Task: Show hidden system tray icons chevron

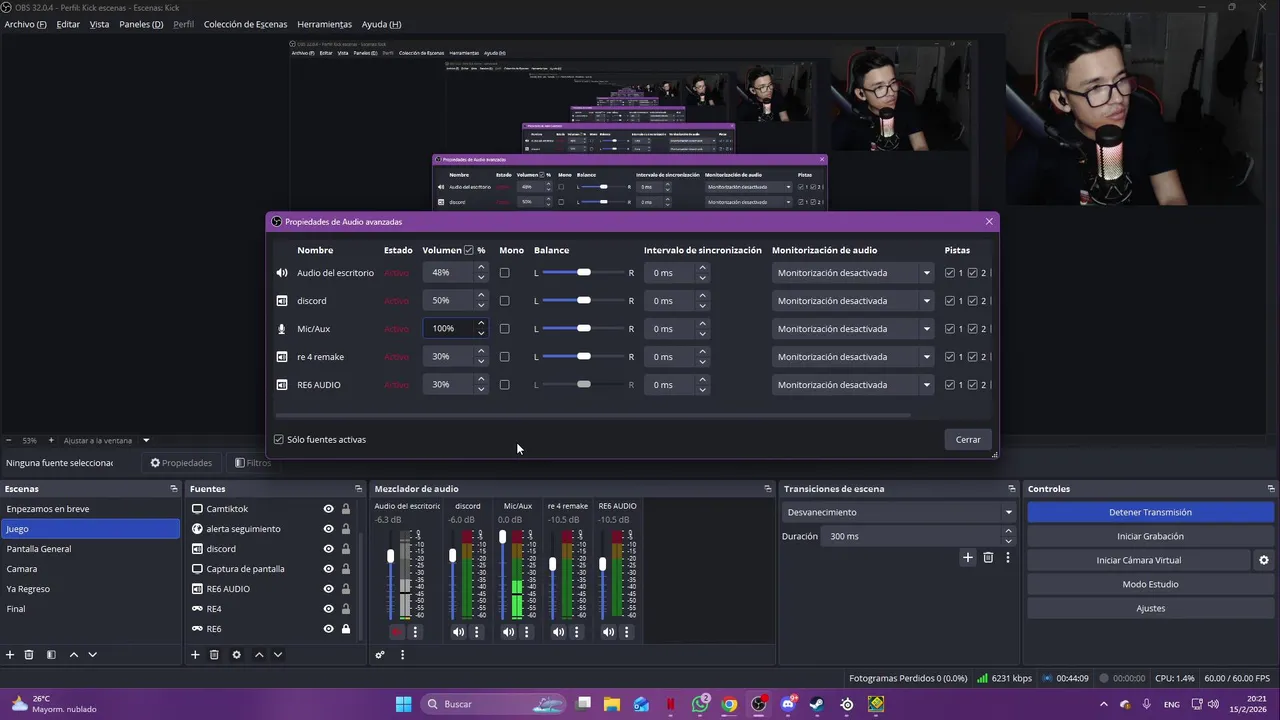Action: pos(1104,704)
